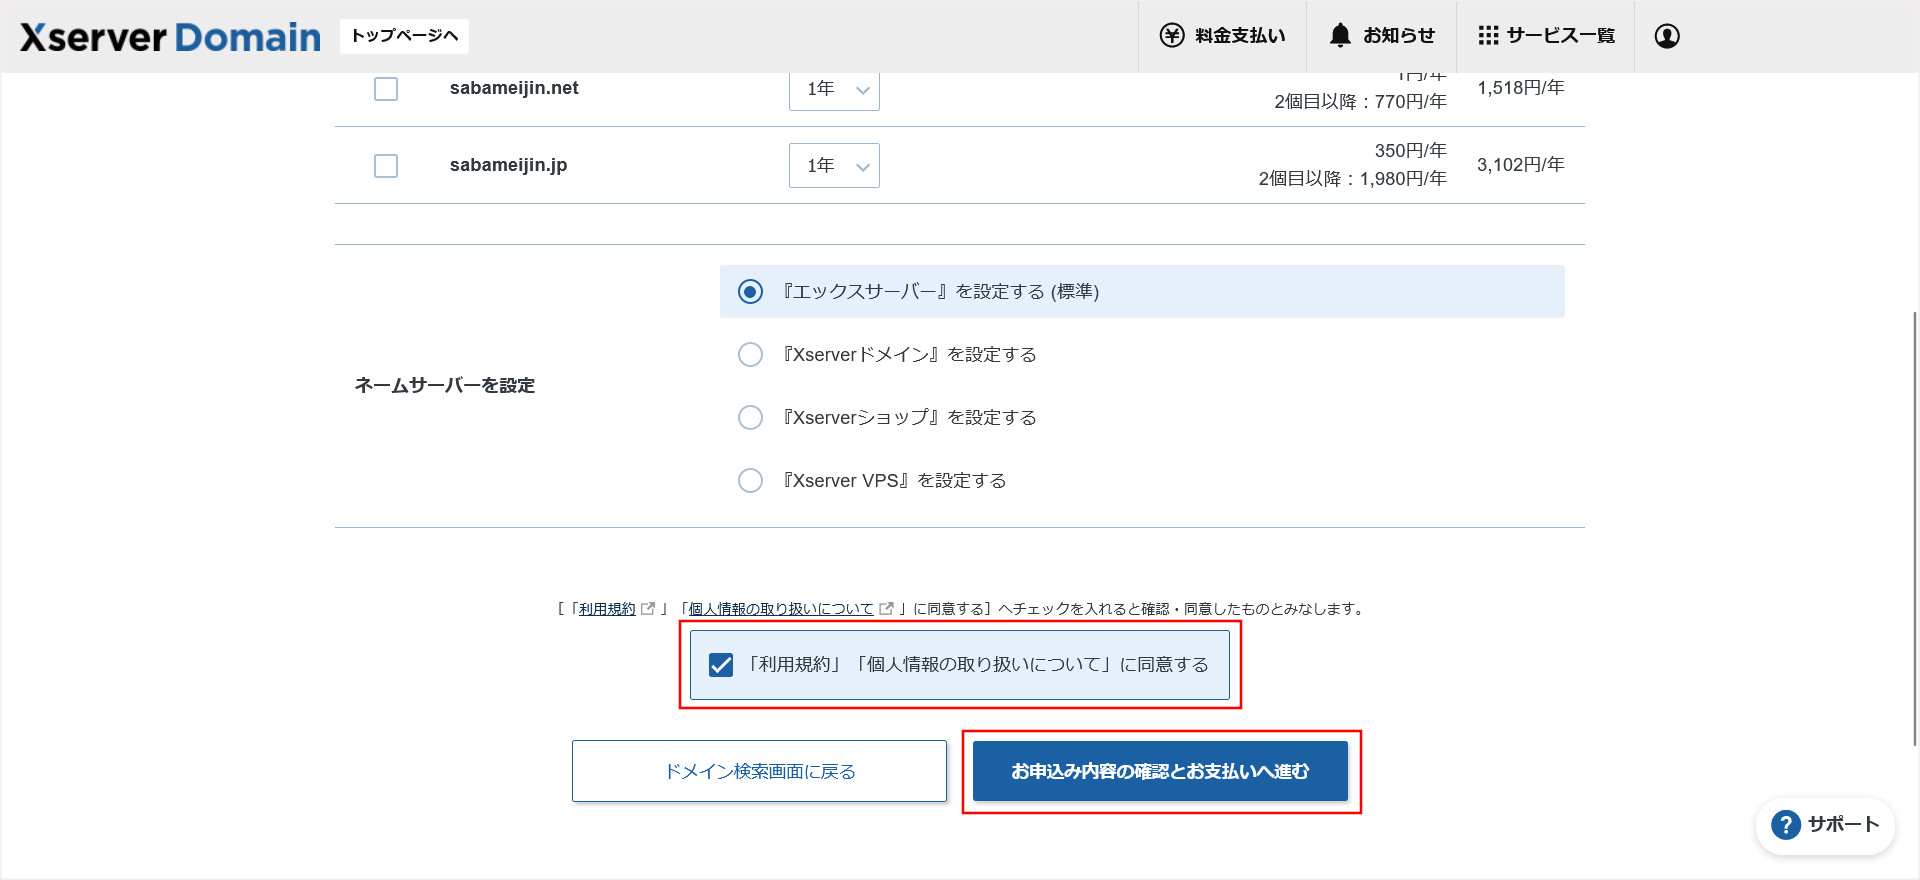
Task: Select 『Xserverショップ』を設定する radio
Action: pyautogui.click(x=750, y=417)
